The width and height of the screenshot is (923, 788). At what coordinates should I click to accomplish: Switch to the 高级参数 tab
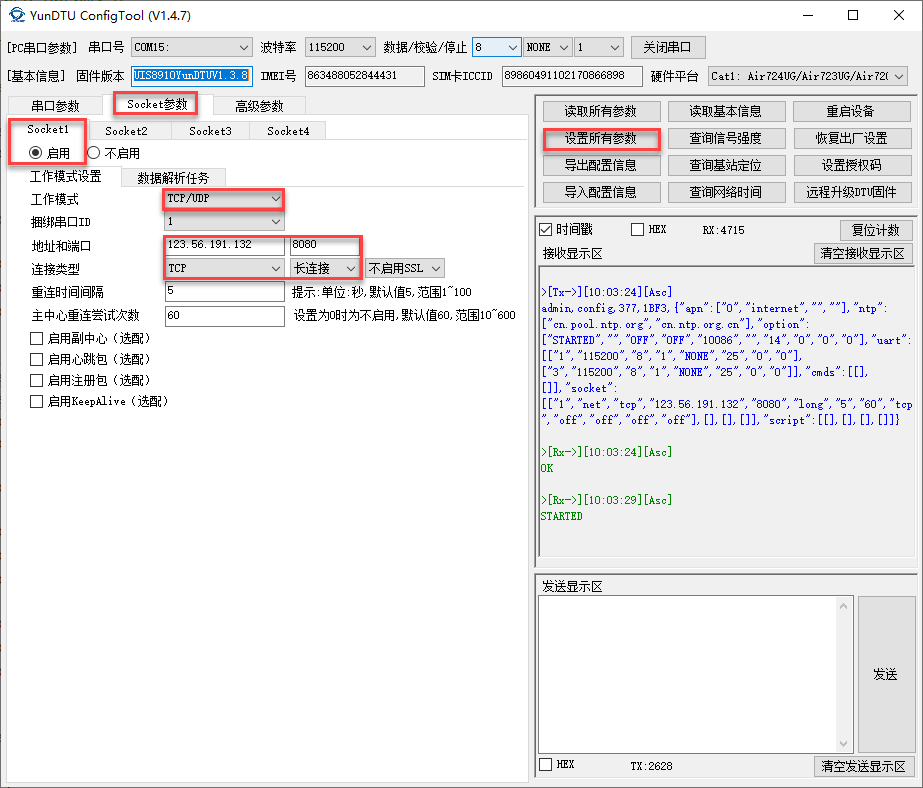click(x=259, y=106)
